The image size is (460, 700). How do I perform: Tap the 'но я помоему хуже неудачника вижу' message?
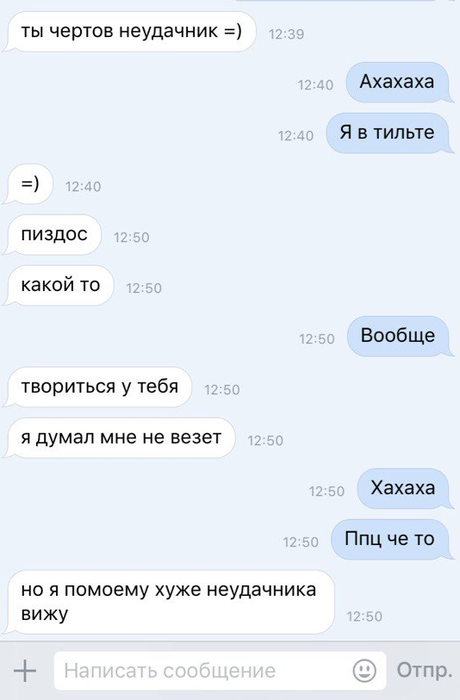(x=169, y=602)
